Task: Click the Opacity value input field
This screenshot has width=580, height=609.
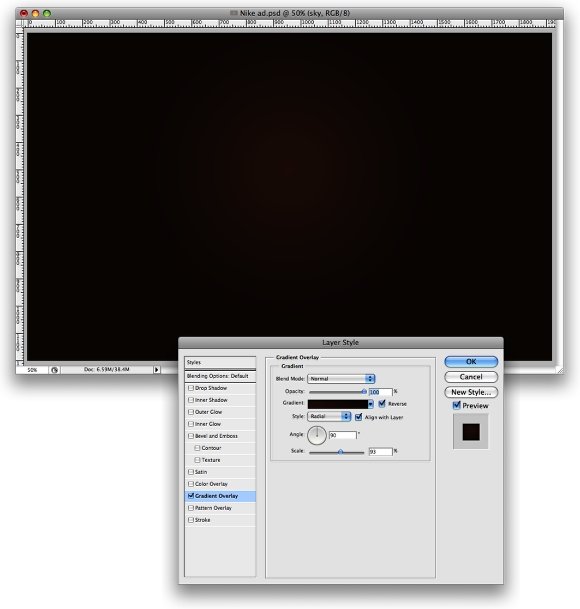Action: (380, 392)
